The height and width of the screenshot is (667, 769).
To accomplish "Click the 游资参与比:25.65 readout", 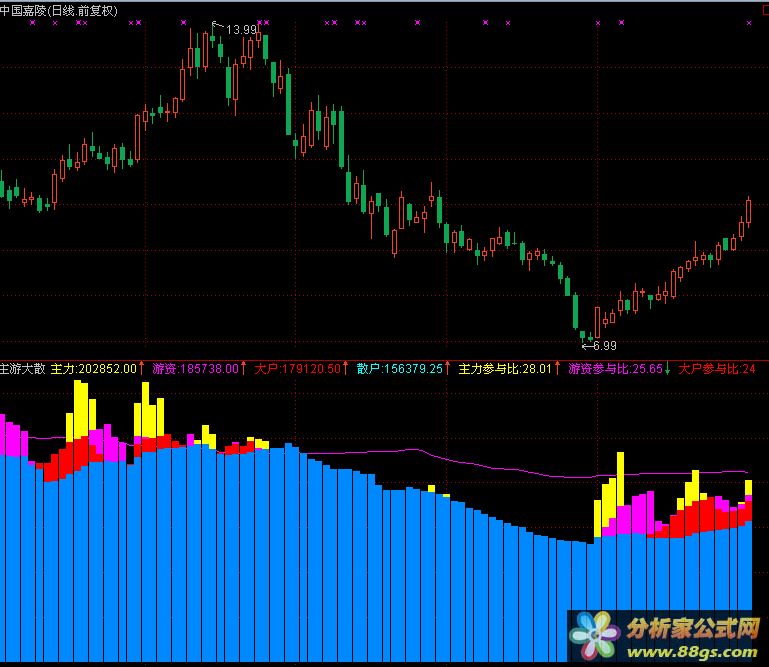I will [615, 369].
